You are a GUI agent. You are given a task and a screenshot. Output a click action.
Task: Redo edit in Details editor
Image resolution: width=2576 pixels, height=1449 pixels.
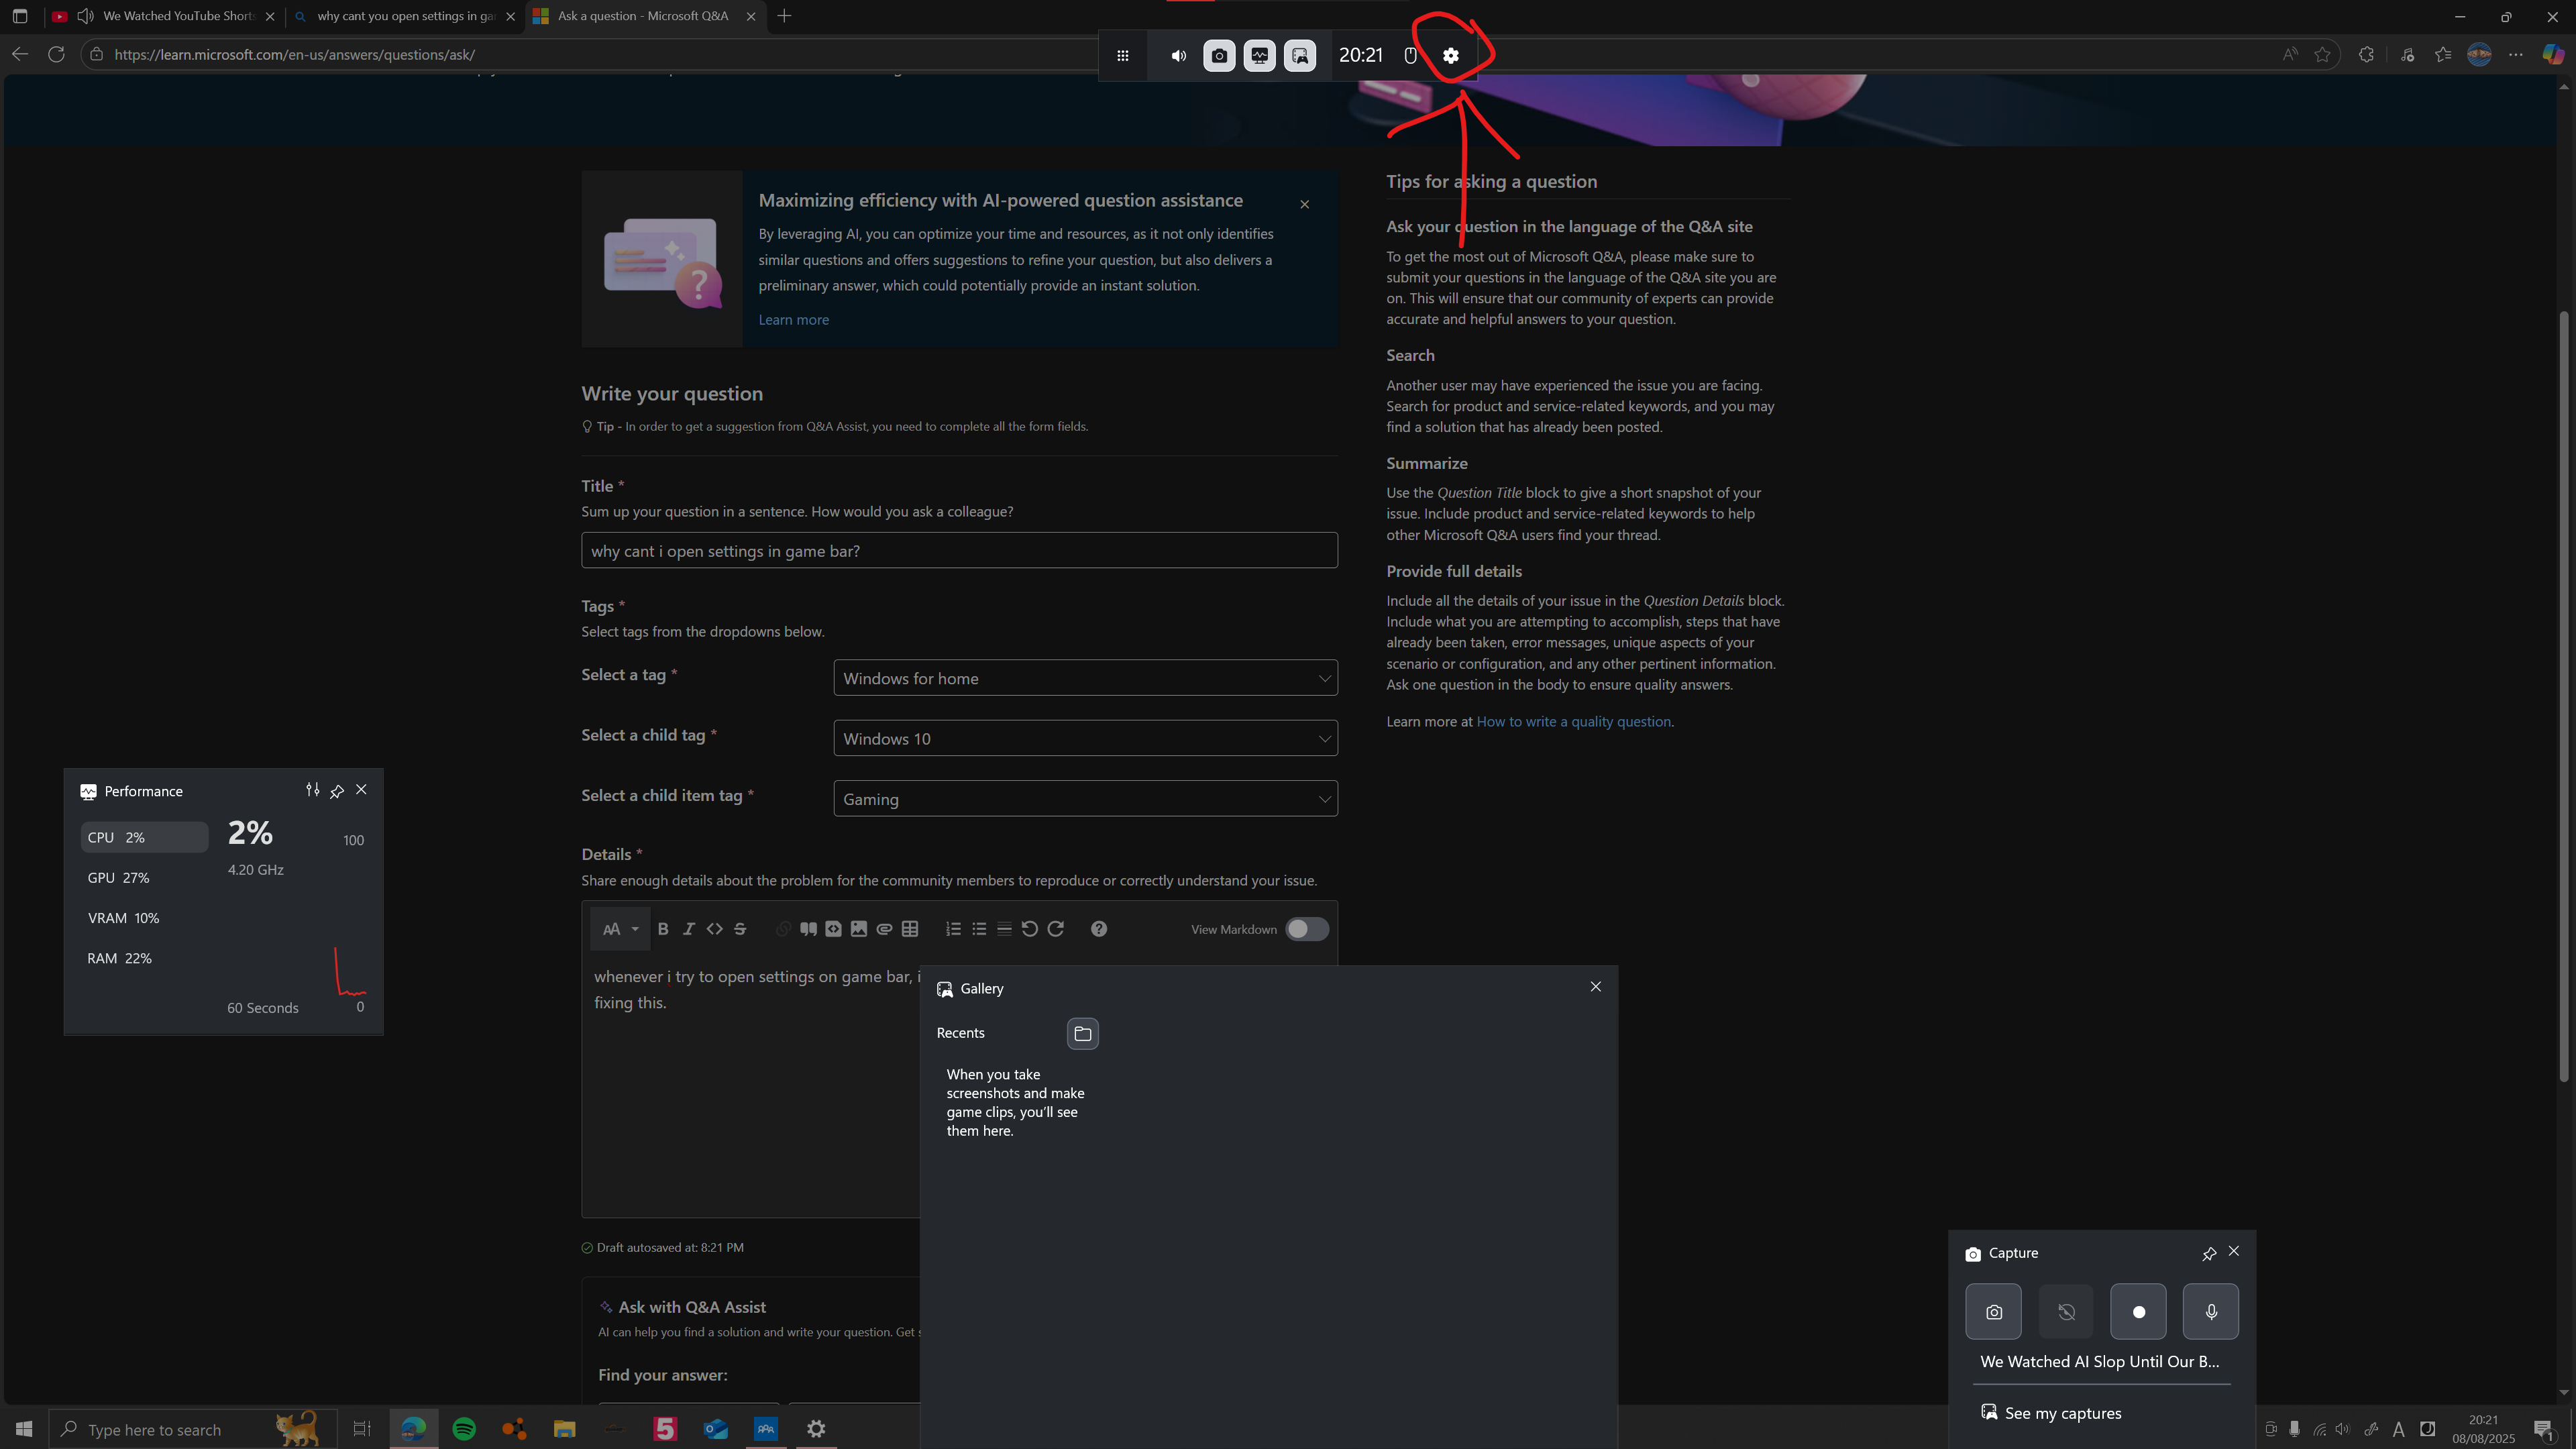[x=1055, y=929]
